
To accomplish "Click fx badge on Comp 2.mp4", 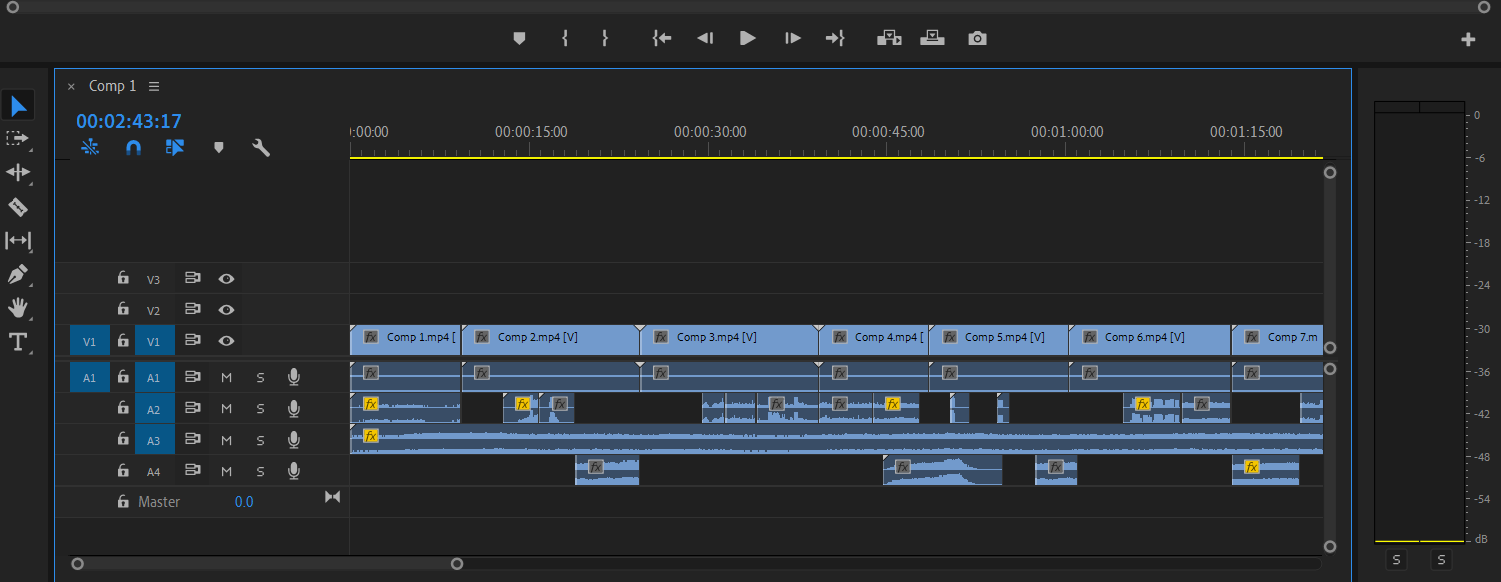I will [481, 337].
